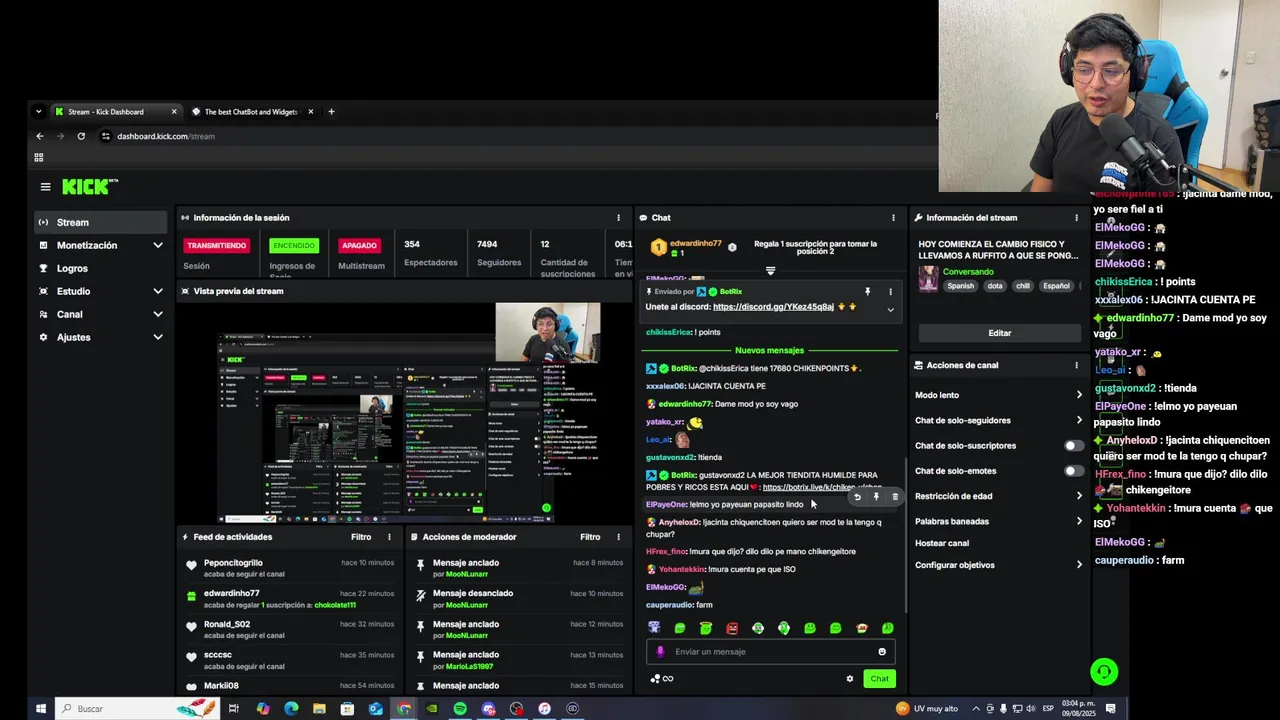Select Stream in the sidebar

tap(100, 222)
